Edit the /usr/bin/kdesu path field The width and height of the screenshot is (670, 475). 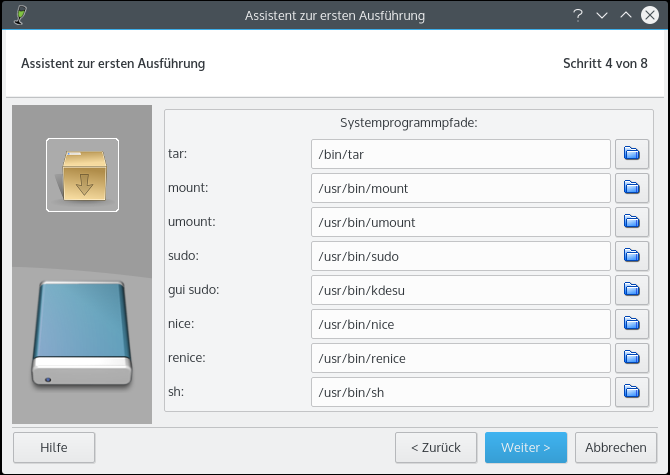(460, 290)
